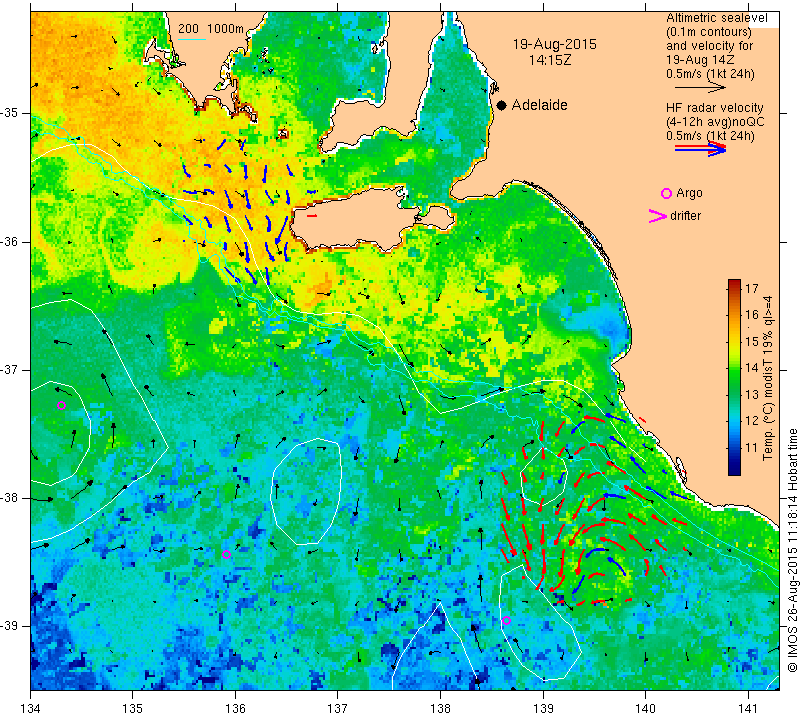Viewport: 800px width, 720px height.
Task: Click the 138 longitude axis label
Action: coord(440,709)
